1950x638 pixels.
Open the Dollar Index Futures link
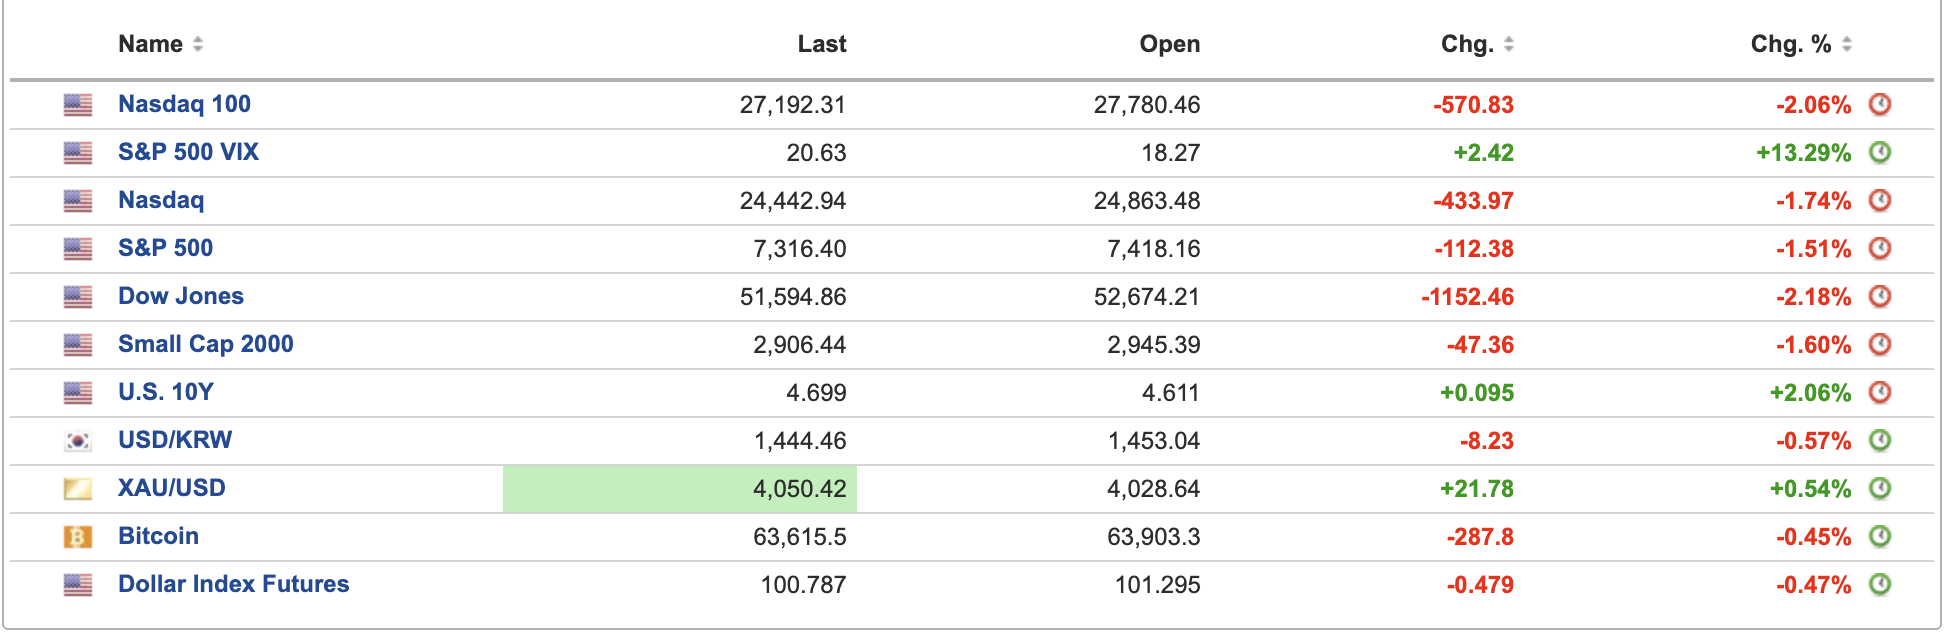233,584
